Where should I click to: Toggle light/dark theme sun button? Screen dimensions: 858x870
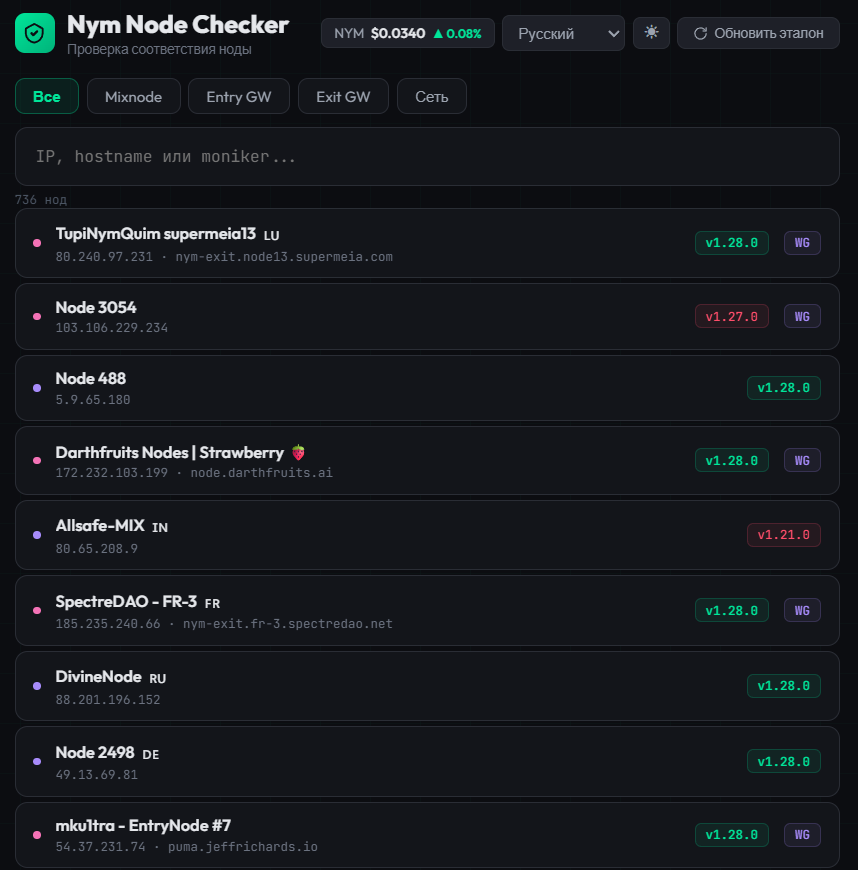(x=651, y=33)
